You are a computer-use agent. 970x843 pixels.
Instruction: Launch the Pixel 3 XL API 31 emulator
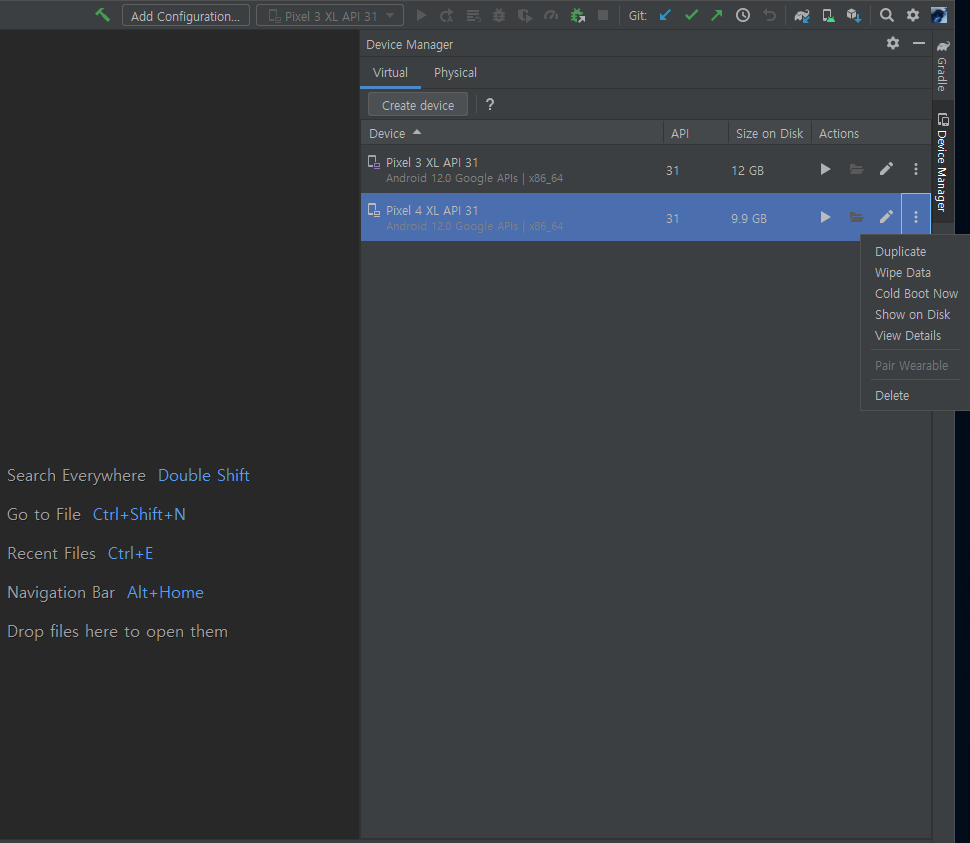click(825, 169)
